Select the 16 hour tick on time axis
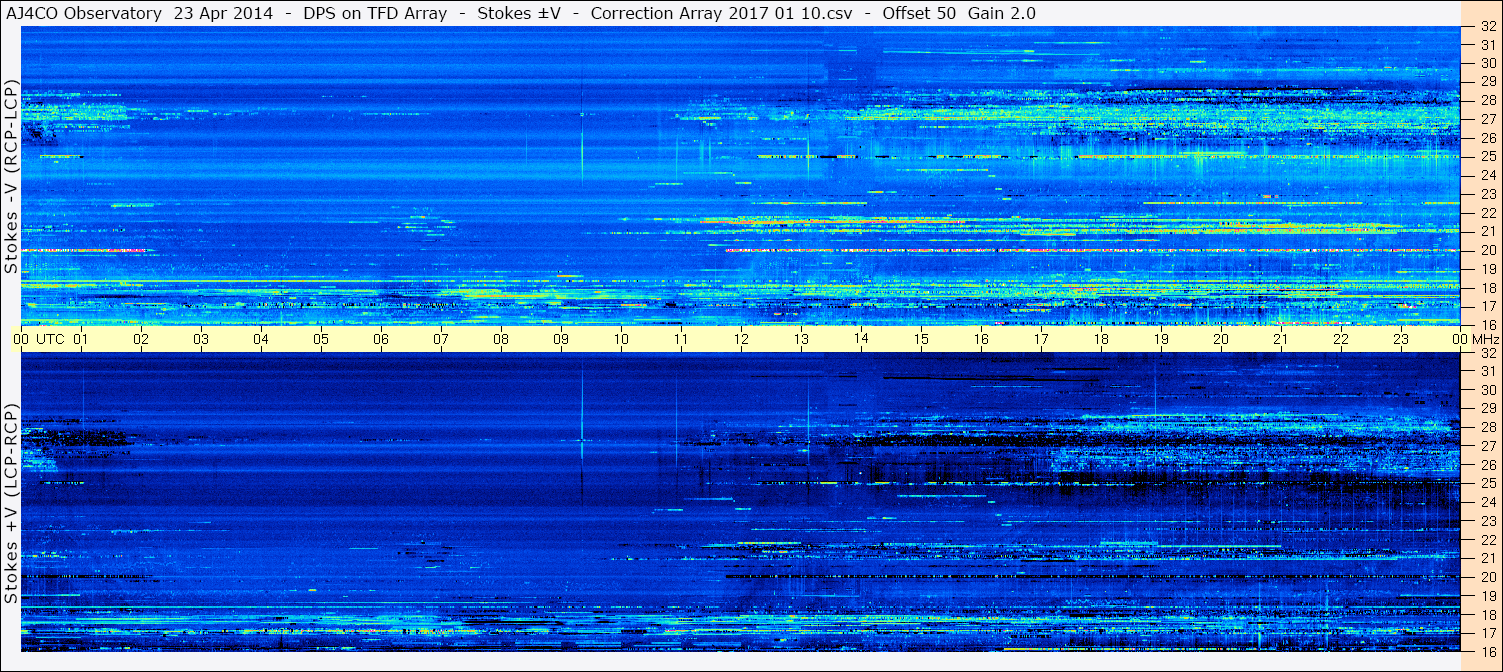 (x=981, y=339)
